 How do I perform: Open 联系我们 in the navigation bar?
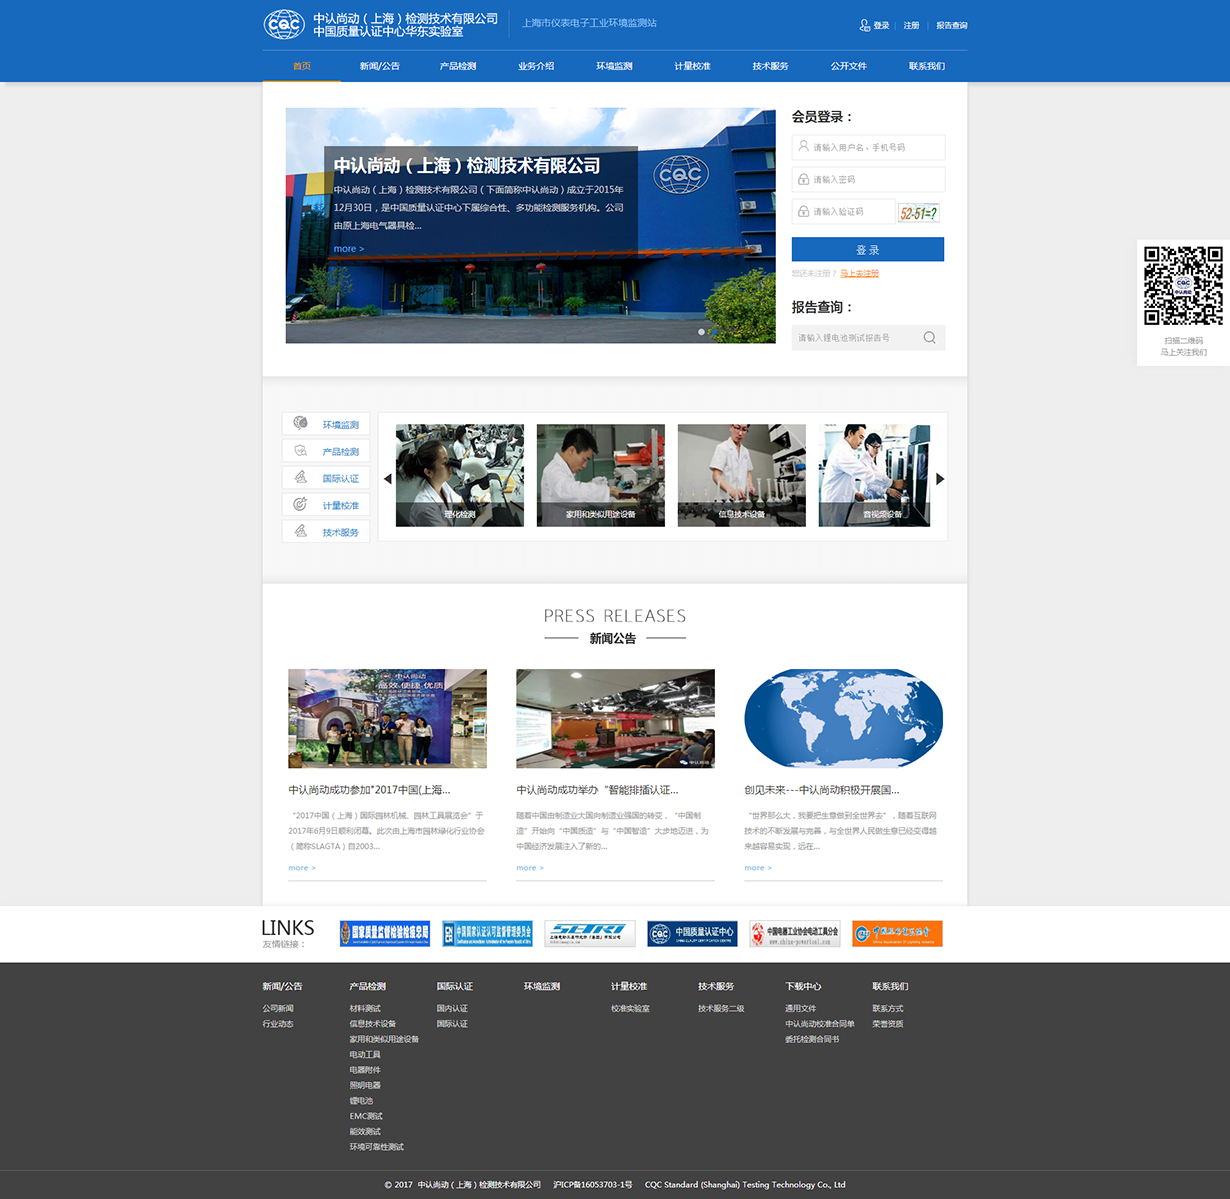pos(927,66)
